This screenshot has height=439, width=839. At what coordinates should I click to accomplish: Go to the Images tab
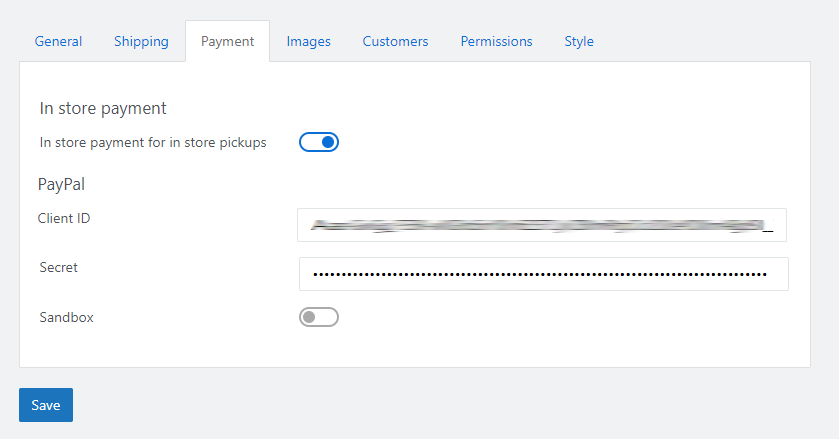click(x=308, y=41)
